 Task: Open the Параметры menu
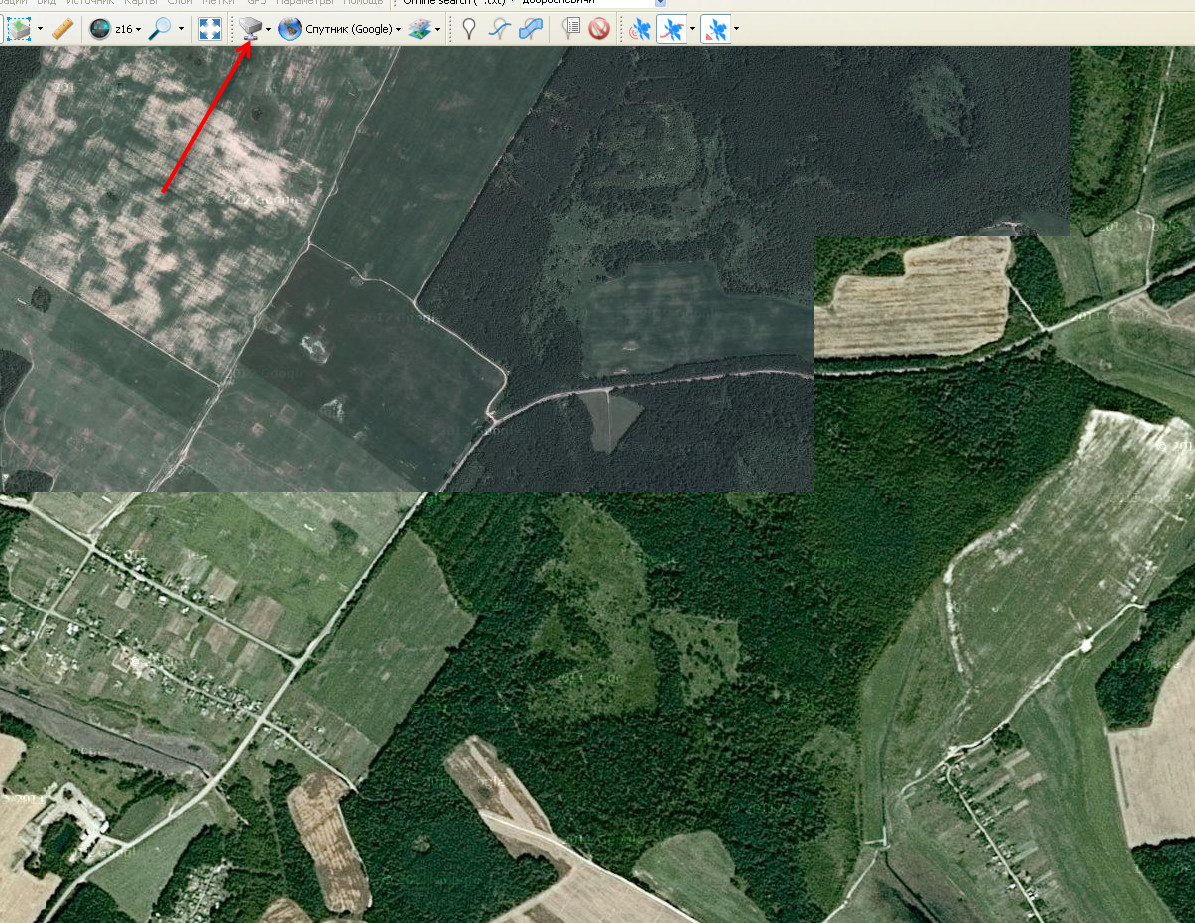click(x=307, y=2)
